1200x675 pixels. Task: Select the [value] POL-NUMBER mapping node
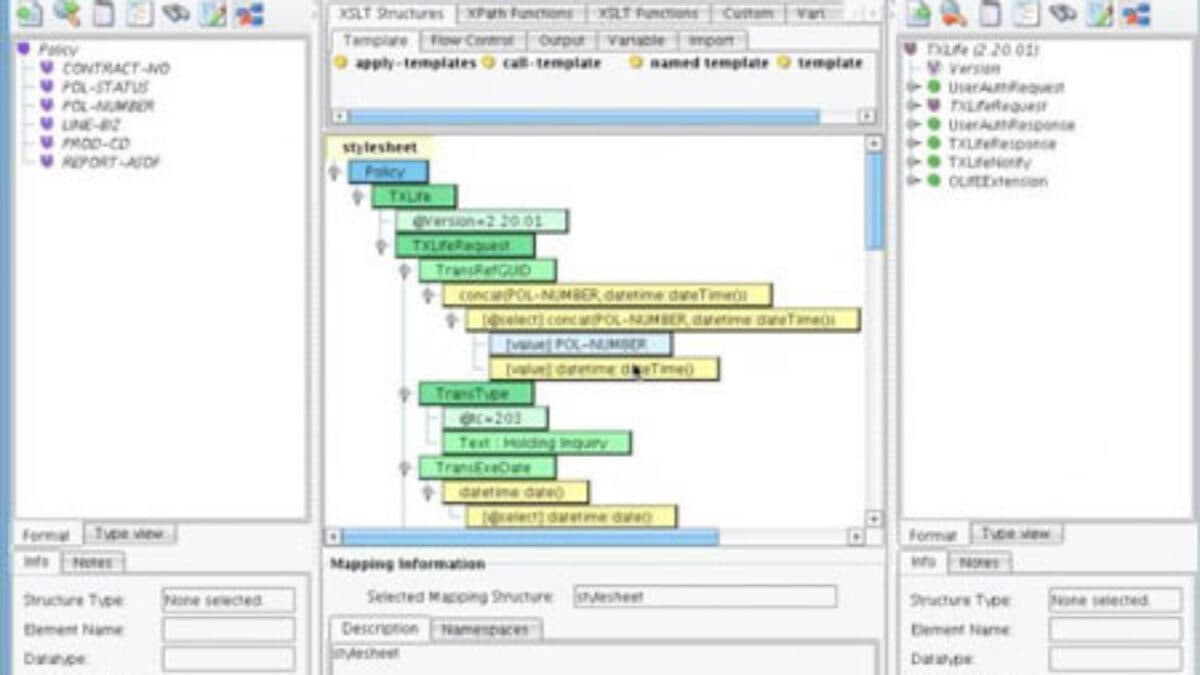click(580, 345)
